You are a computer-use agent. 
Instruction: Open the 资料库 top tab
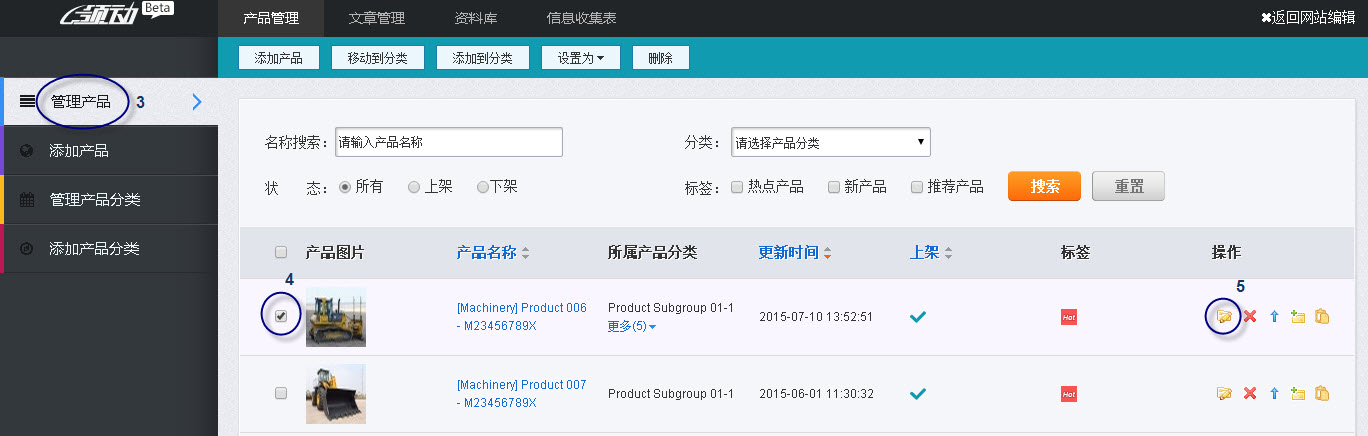pos(476,18)
